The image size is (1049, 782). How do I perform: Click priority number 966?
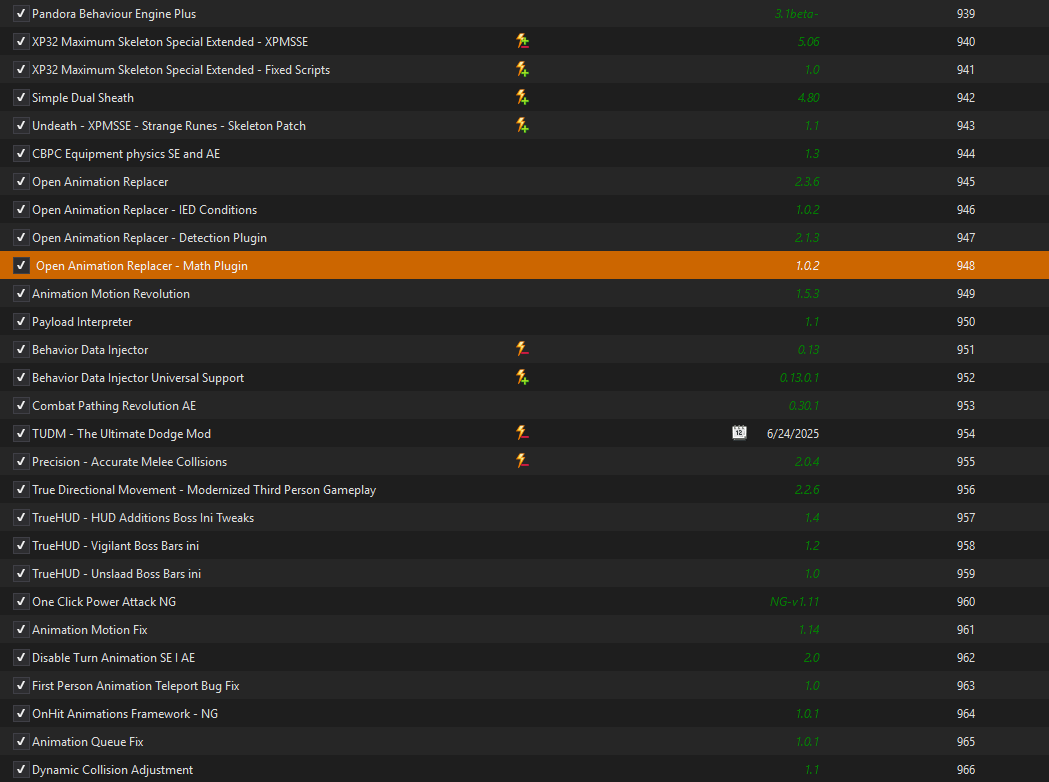[965, 769]
